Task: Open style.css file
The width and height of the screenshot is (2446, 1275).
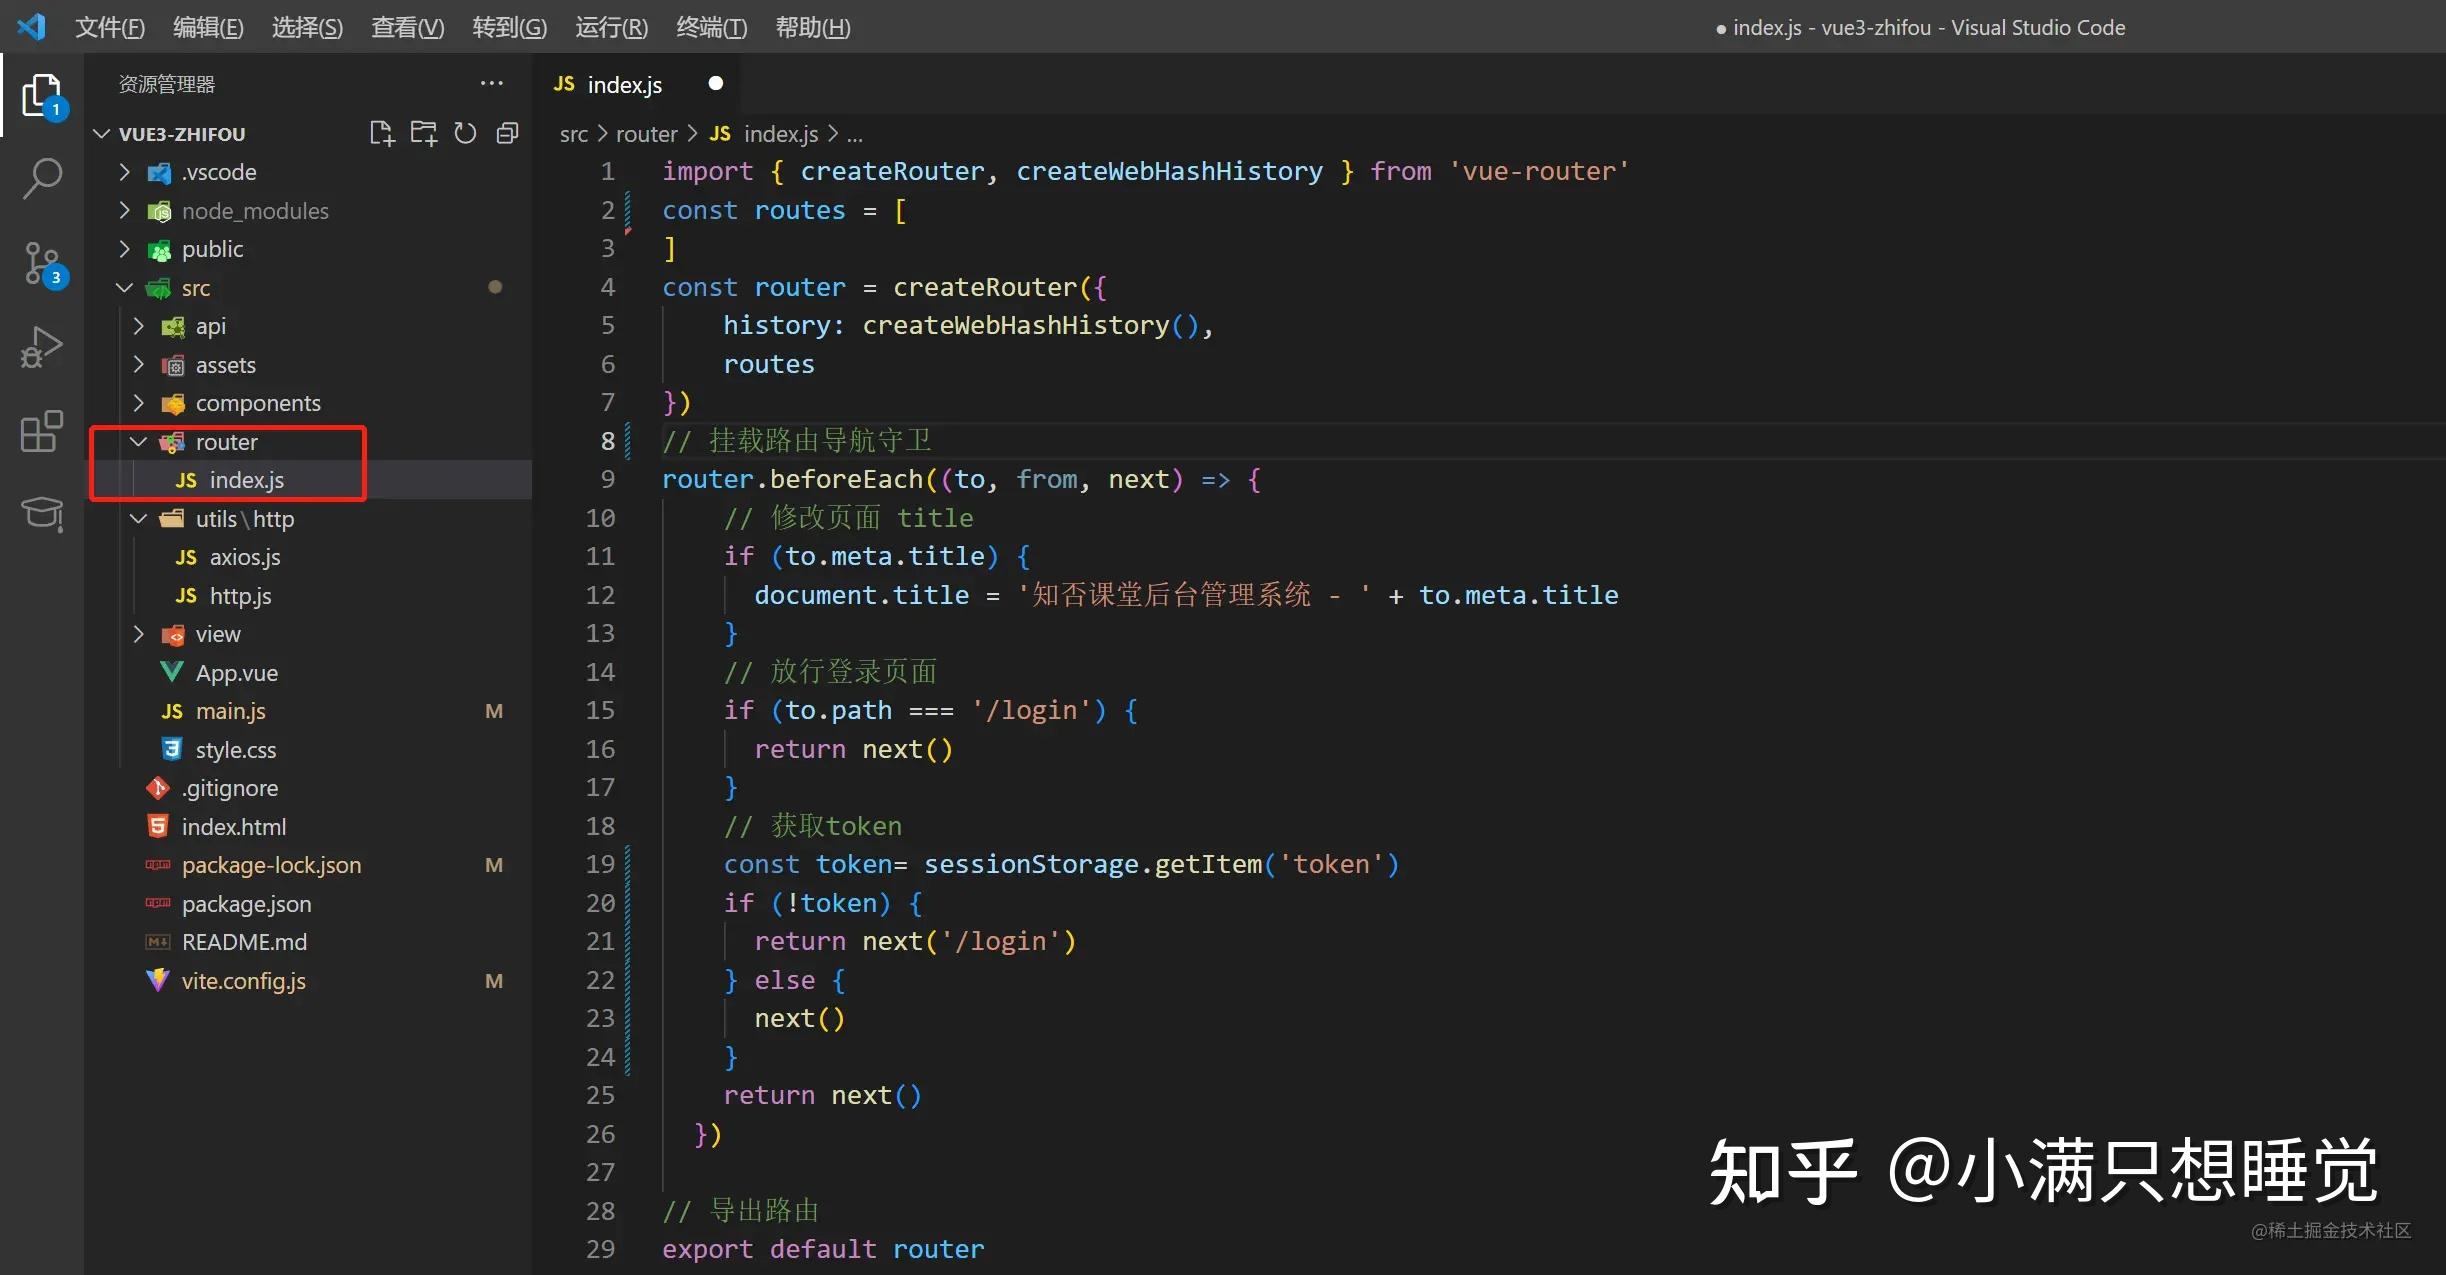Action: pyautogui.click(x=310, y=750)
